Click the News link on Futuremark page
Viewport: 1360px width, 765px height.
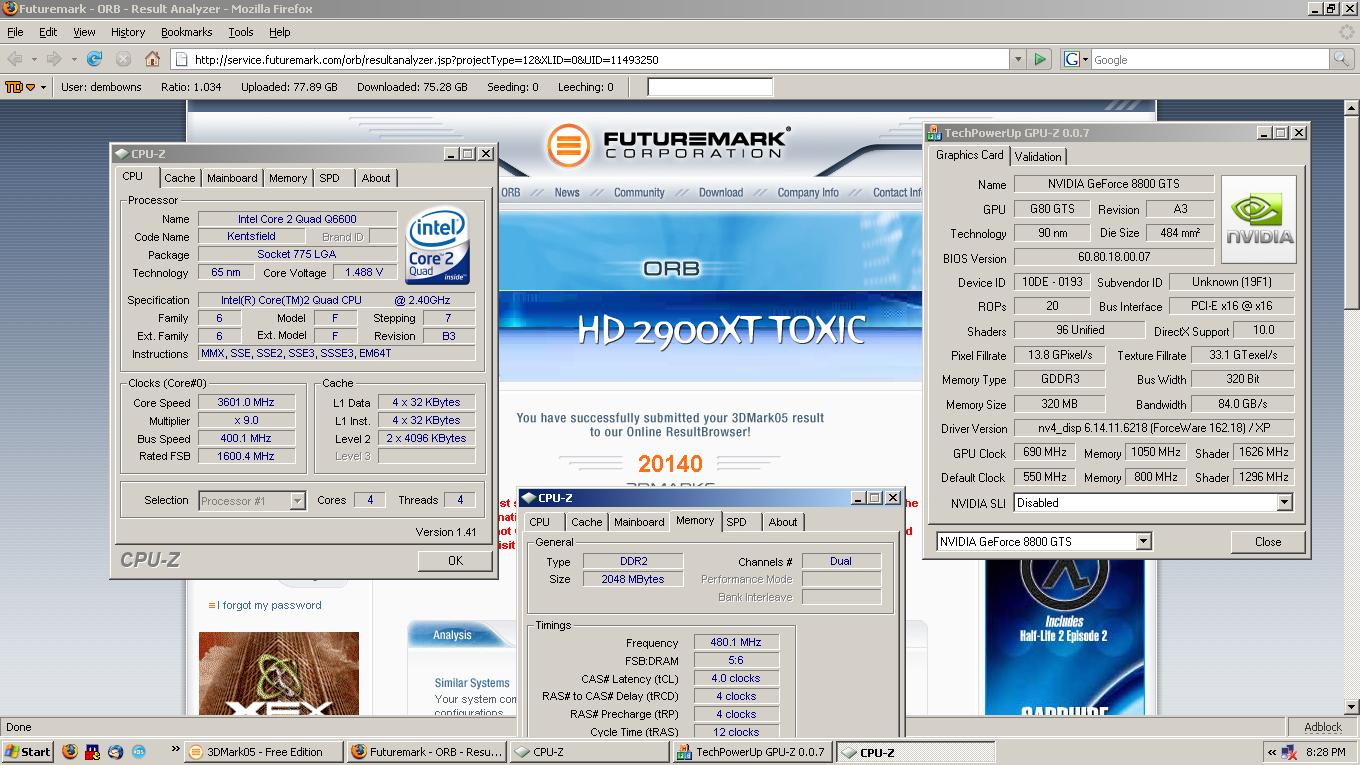[567, 193]
